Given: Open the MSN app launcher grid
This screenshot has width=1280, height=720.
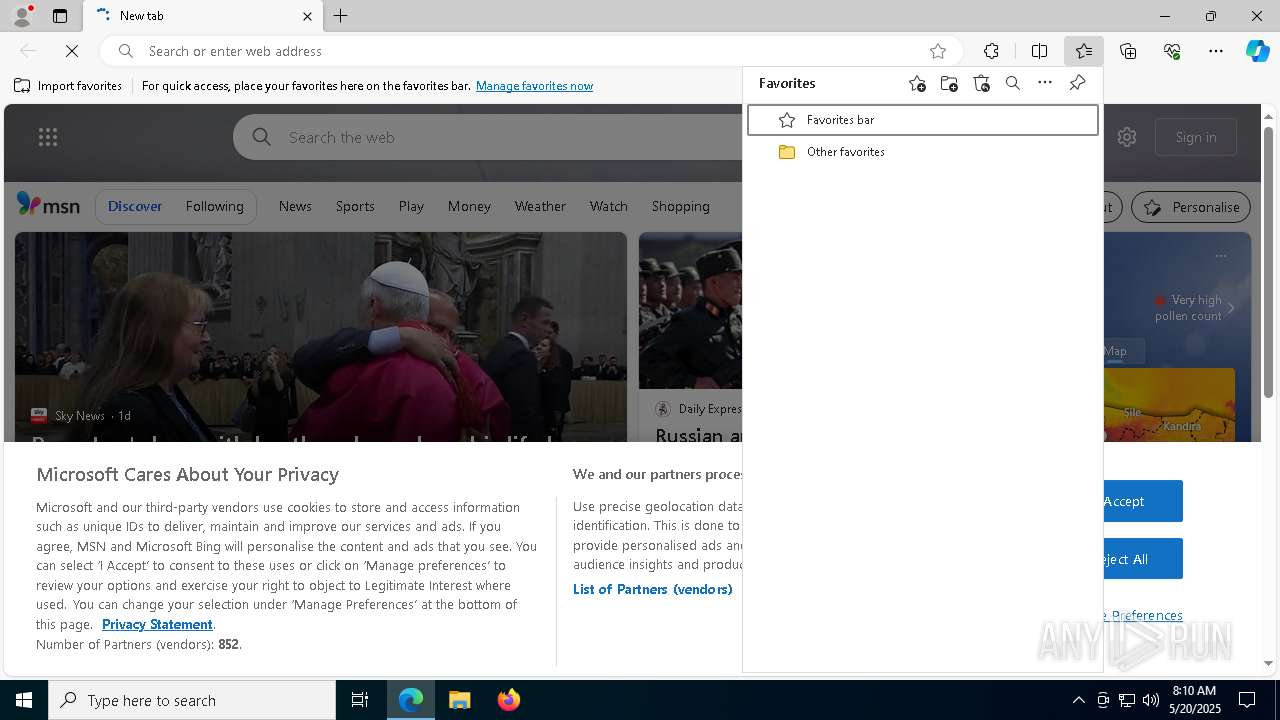Looking at the screenshot, I should (48, 137).
